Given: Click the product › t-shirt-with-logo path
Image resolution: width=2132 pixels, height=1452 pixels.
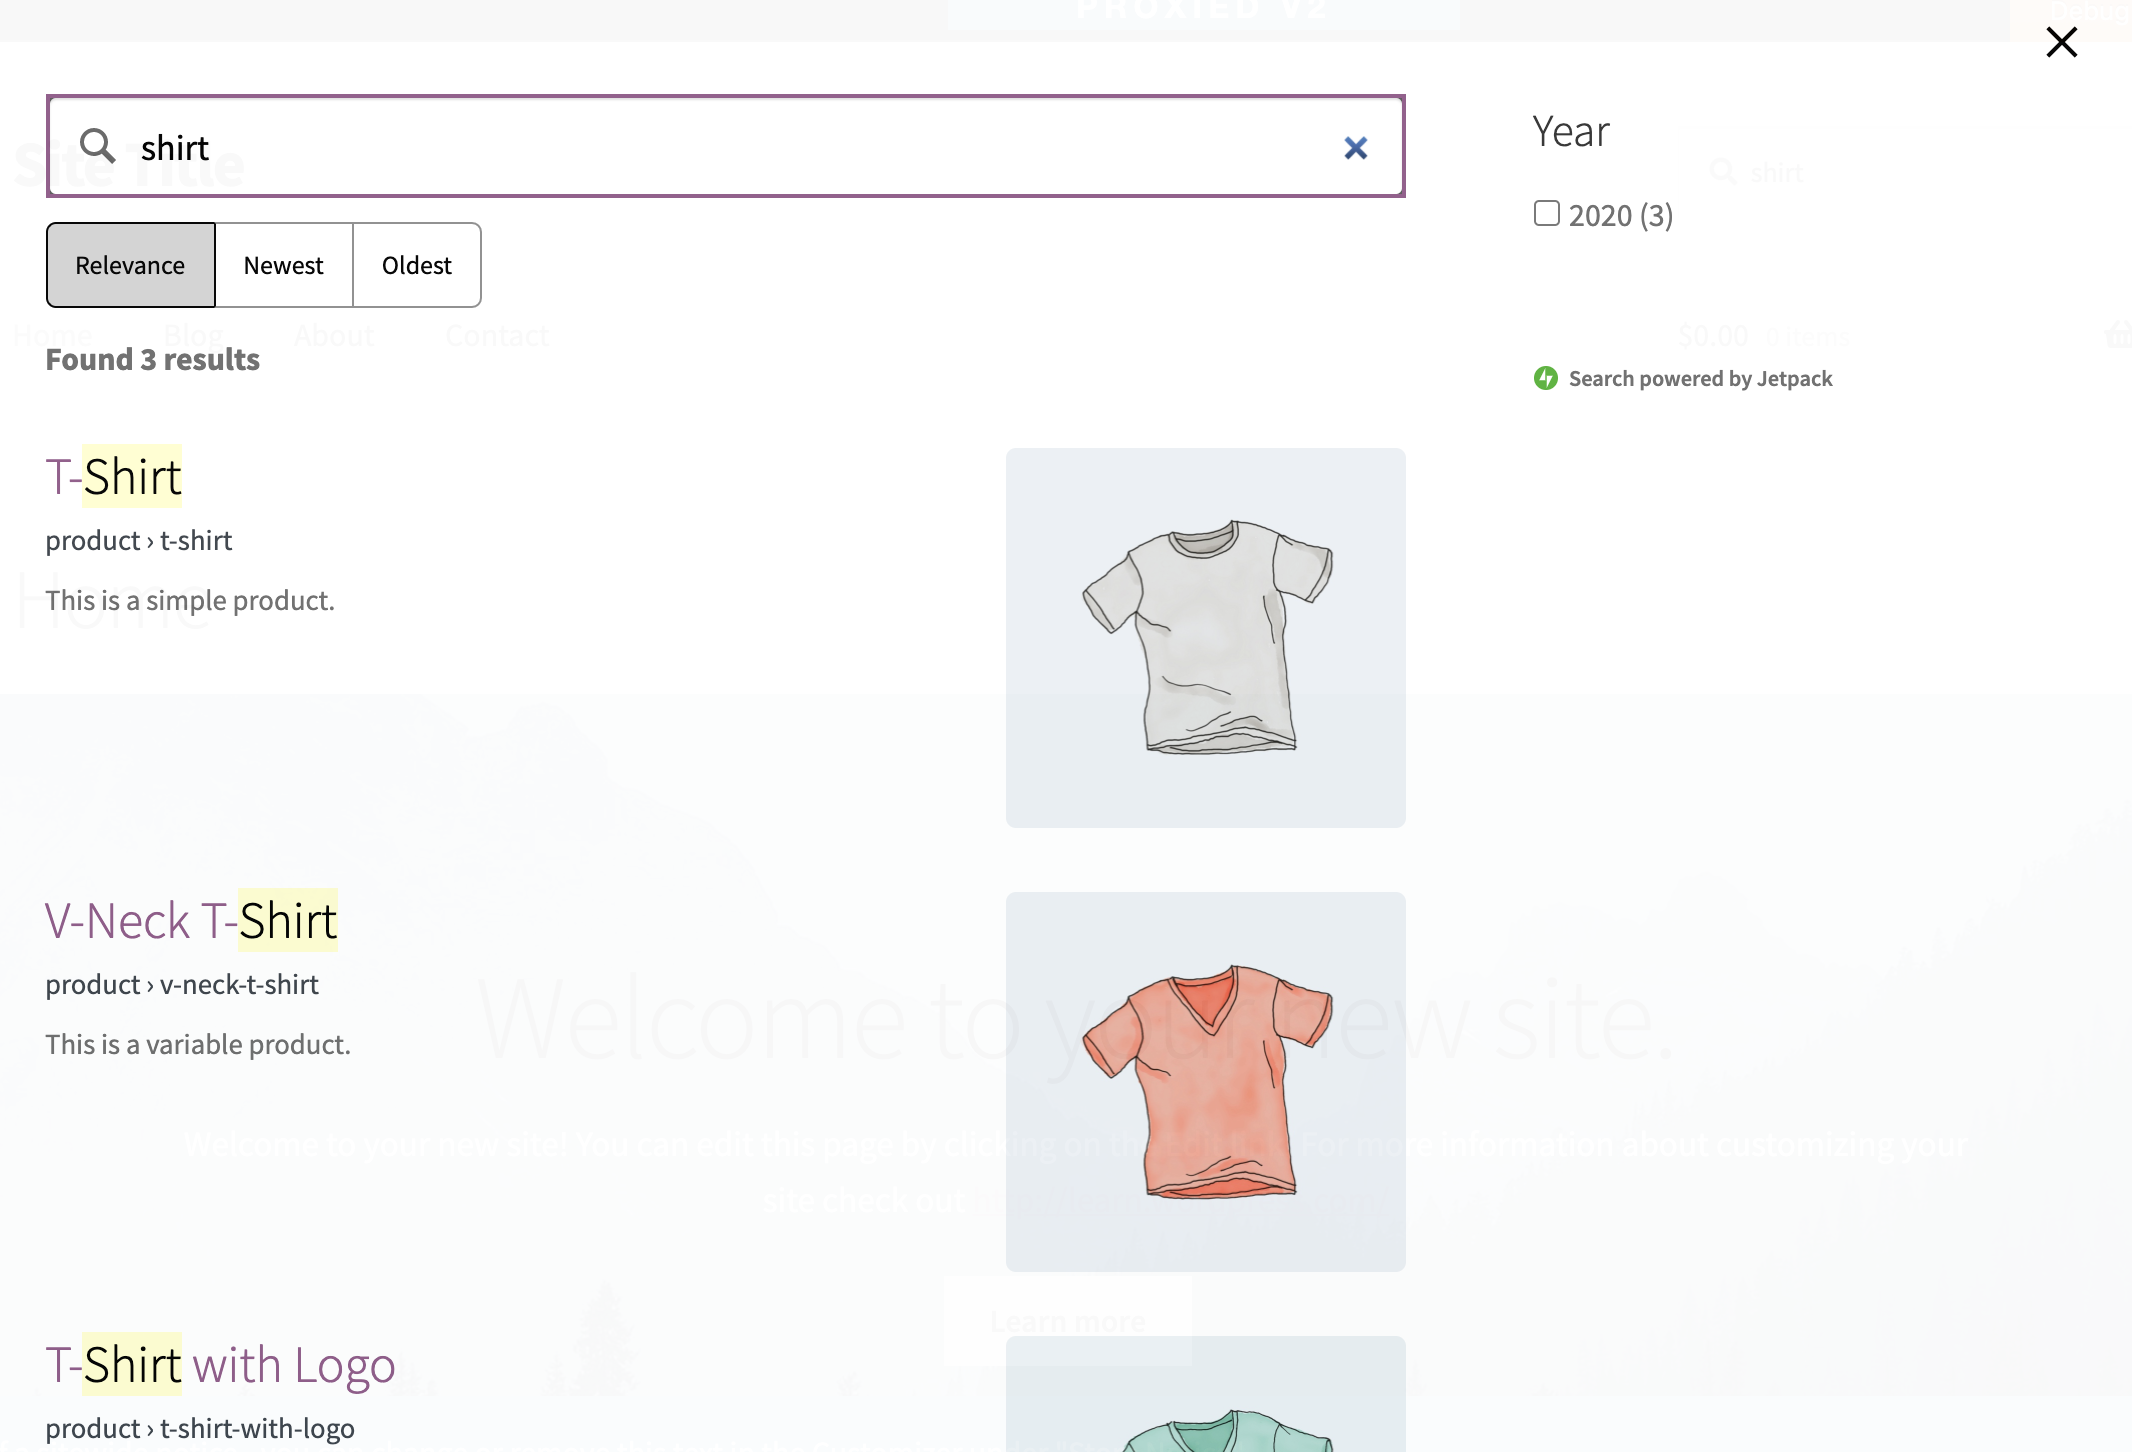Looking at the screenshot, I should [200, 1428].
